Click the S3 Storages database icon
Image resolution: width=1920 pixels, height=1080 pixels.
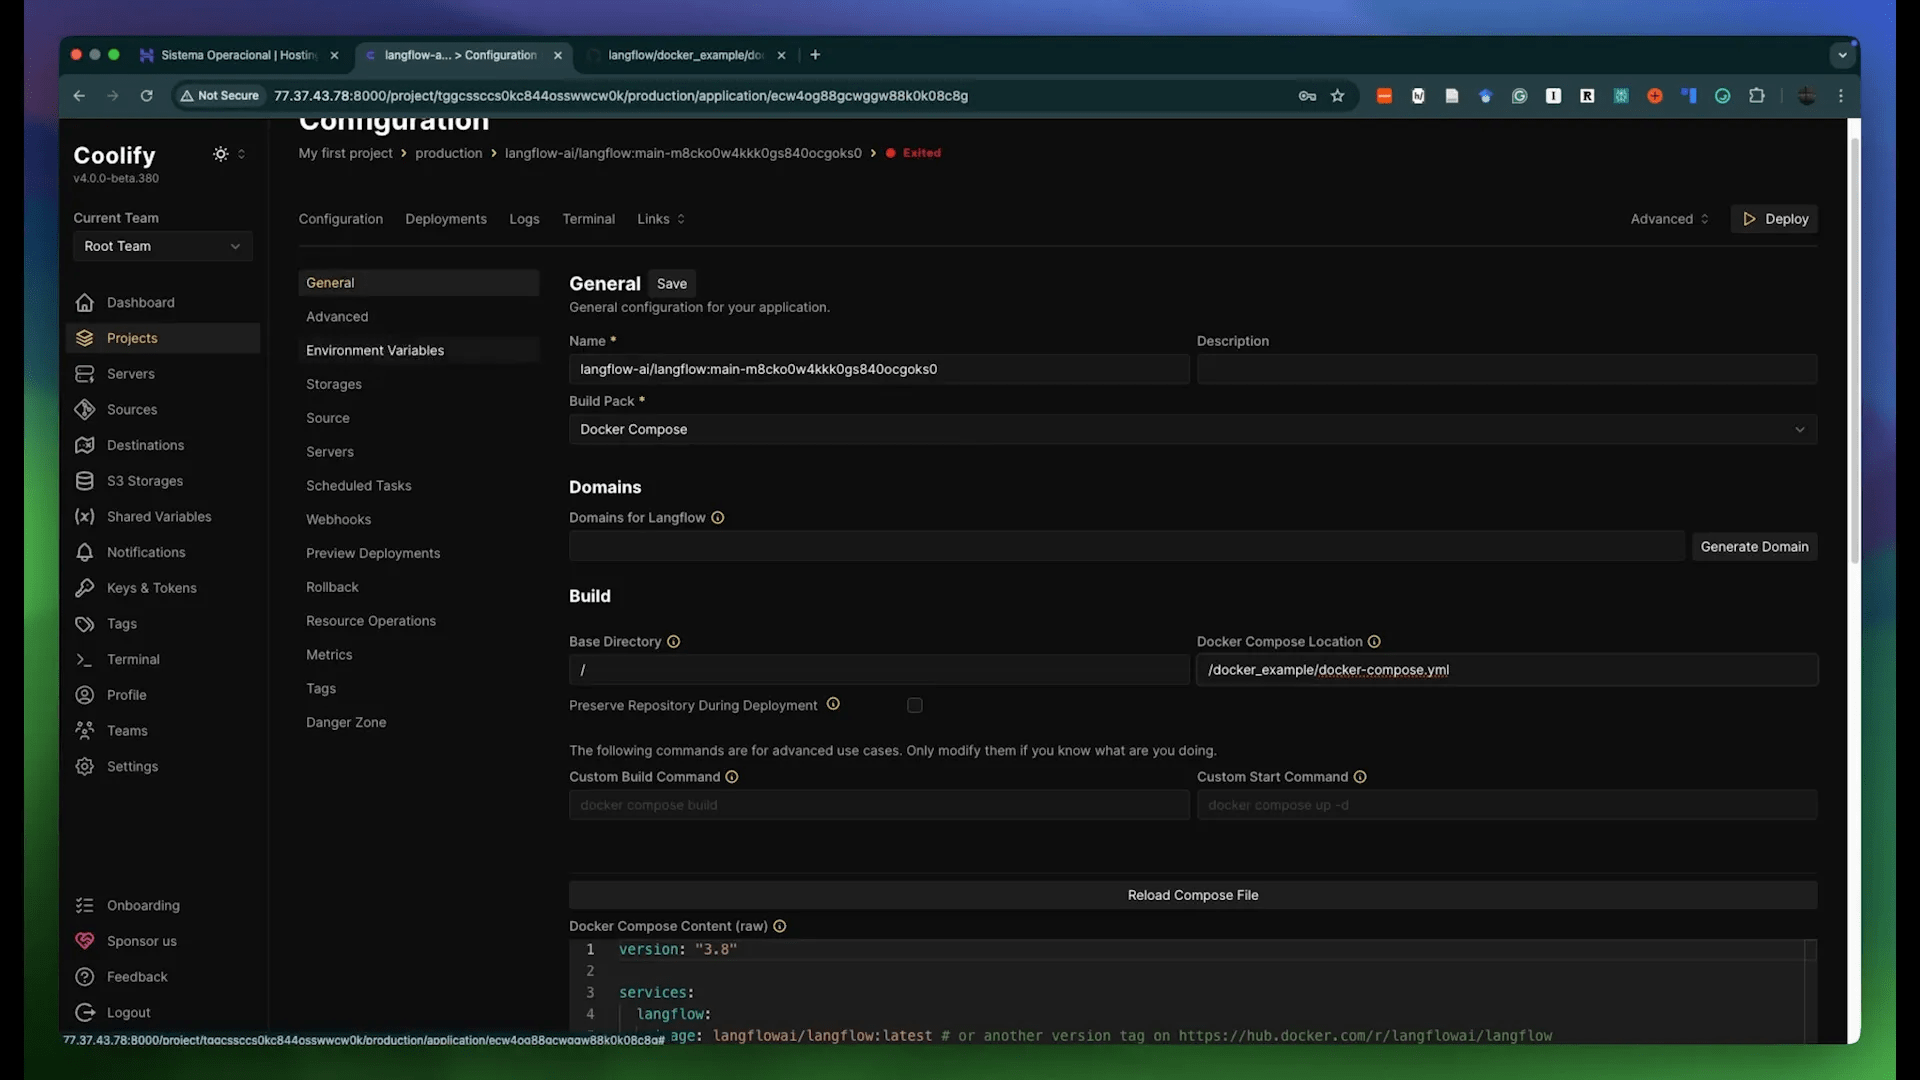85,481
